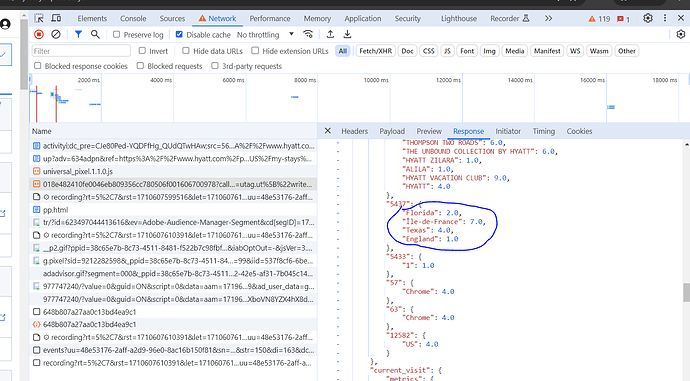The image size is (690, 381).
Task: Switch to the Console tab
Action: [133, 18]
